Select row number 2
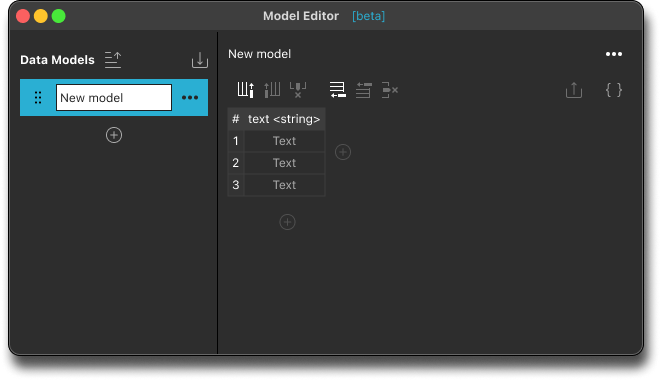660x380 pixels. pyautogui.click(x=236, y=163)
